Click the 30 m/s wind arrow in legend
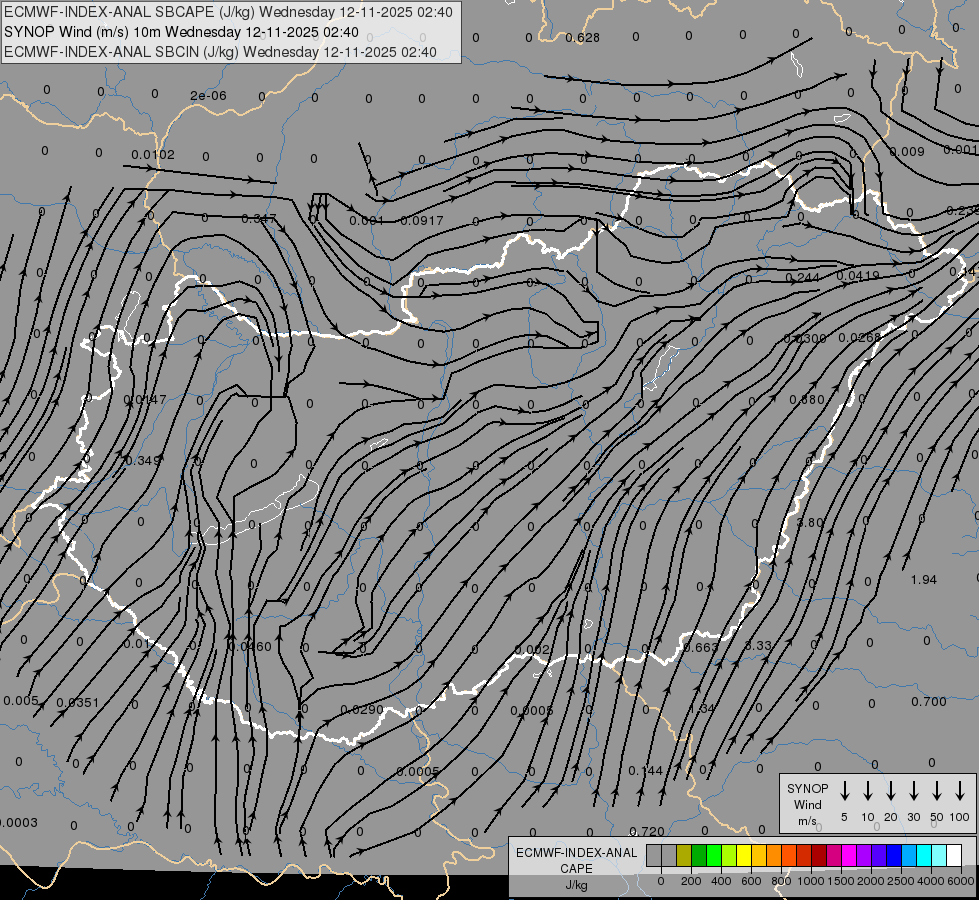Viewport: 979px width, 900px height. [913, 791]
